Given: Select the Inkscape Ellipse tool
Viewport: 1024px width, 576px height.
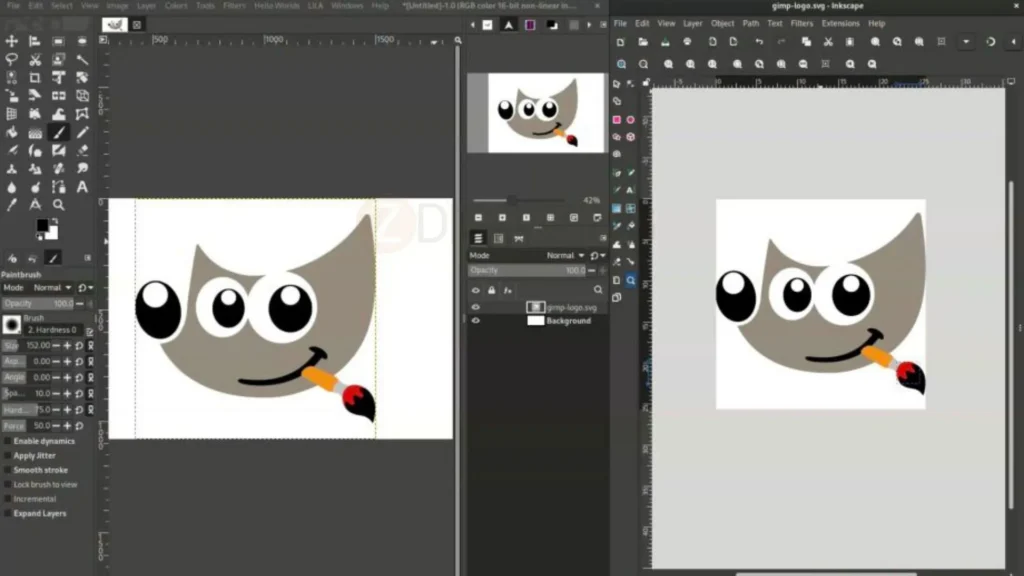Looking at the screenshot, I should pos(630,120).
